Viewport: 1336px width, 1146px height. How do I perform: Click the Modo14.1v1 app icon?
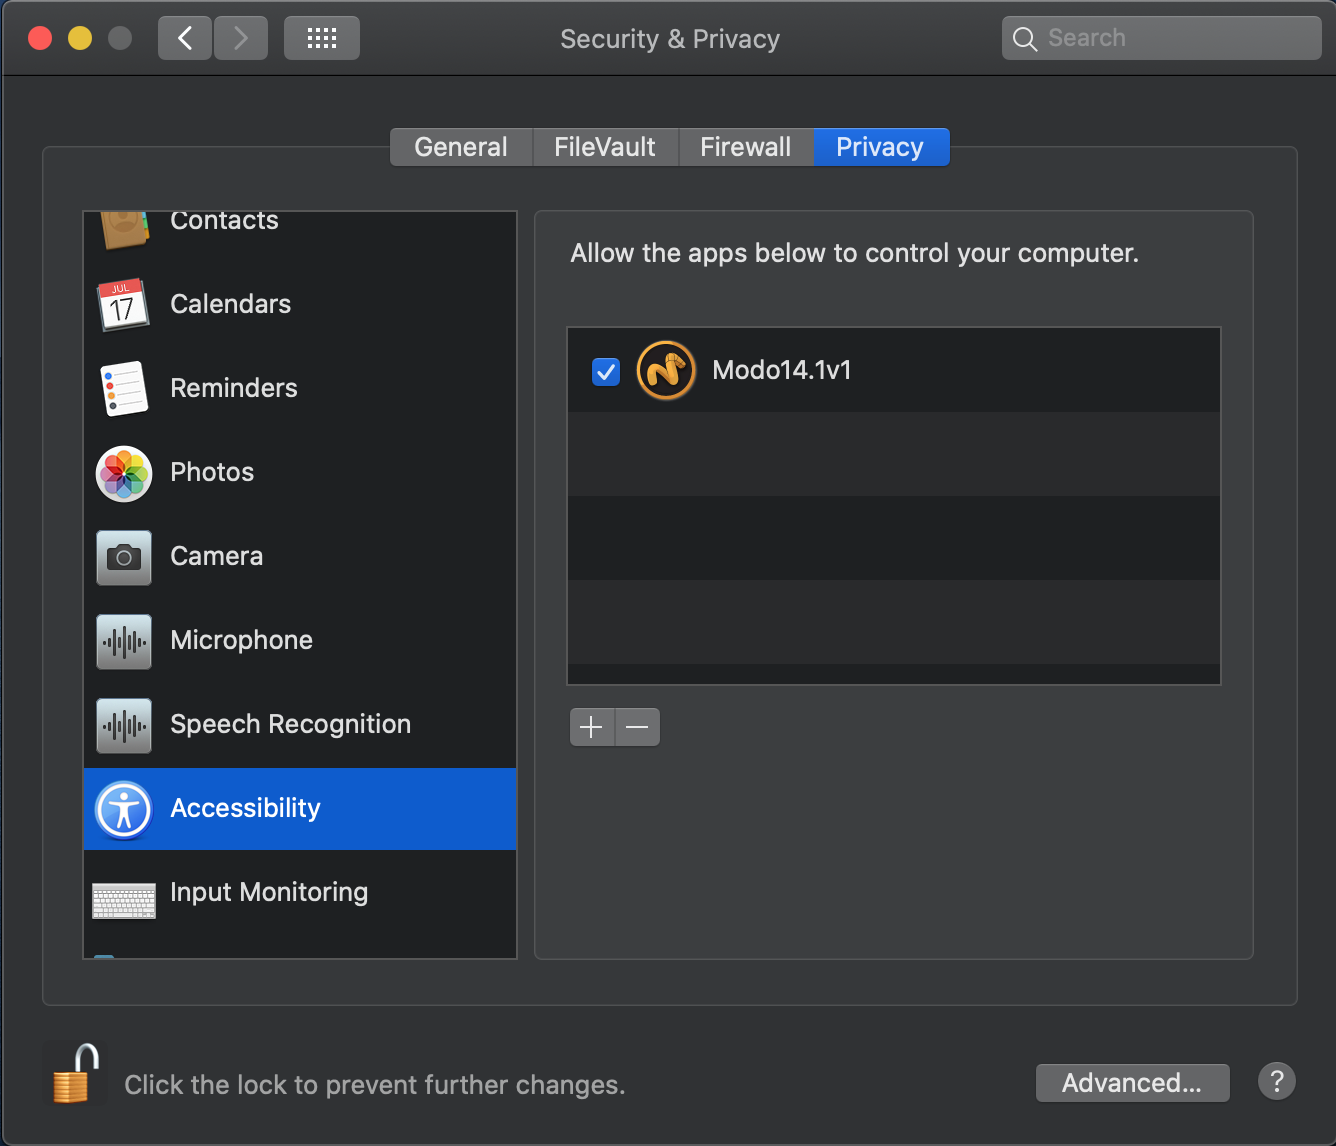pos(666,370)
